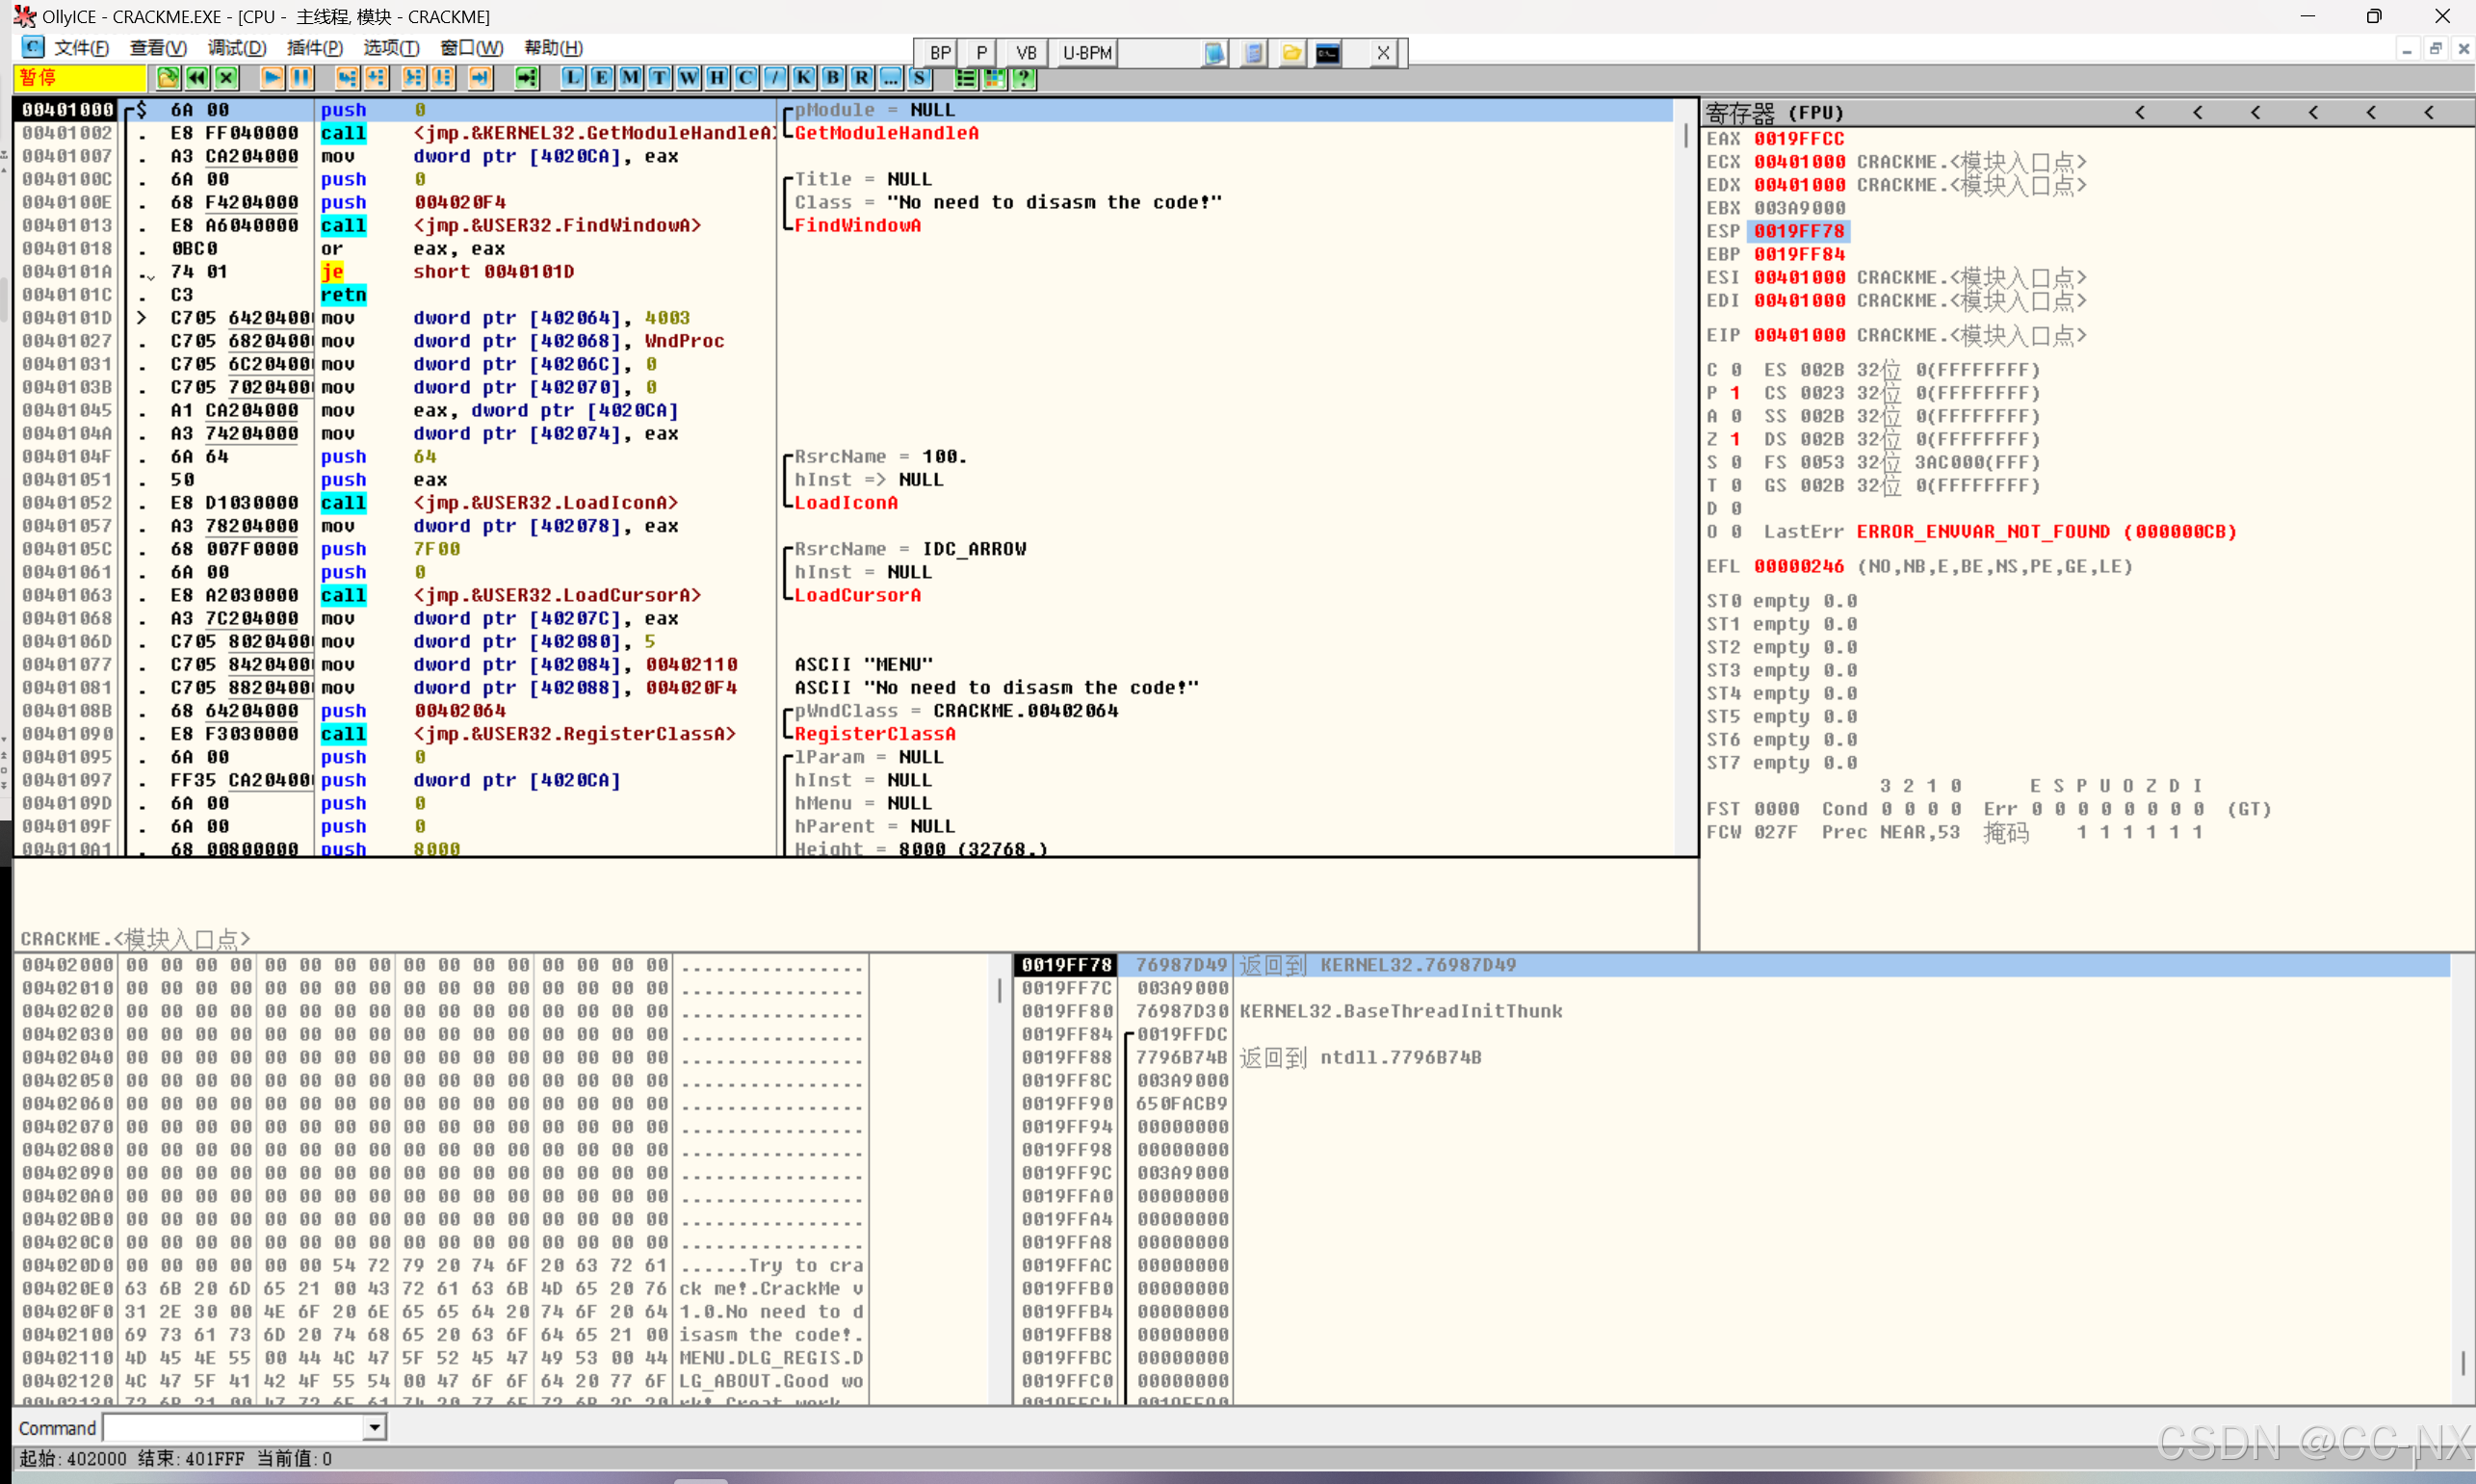2476x1484 pixels.
Task: Open the 帮助(H) Help menu
Action: (553, 48)
